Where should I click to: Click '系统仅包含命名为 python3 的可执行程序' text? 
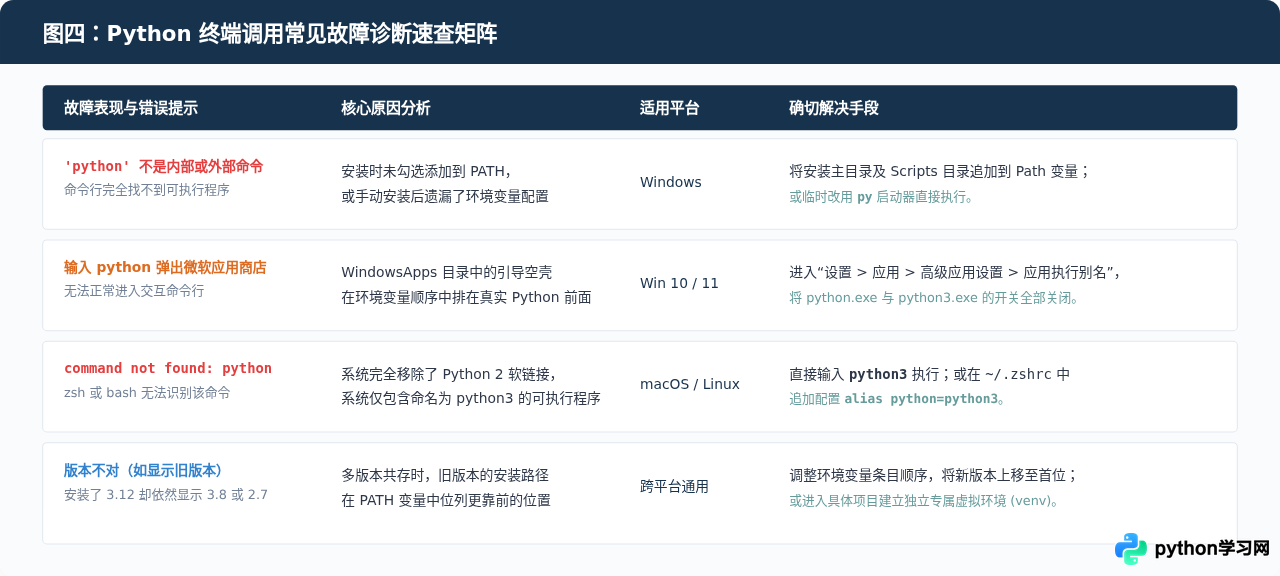tap(471, 398)
